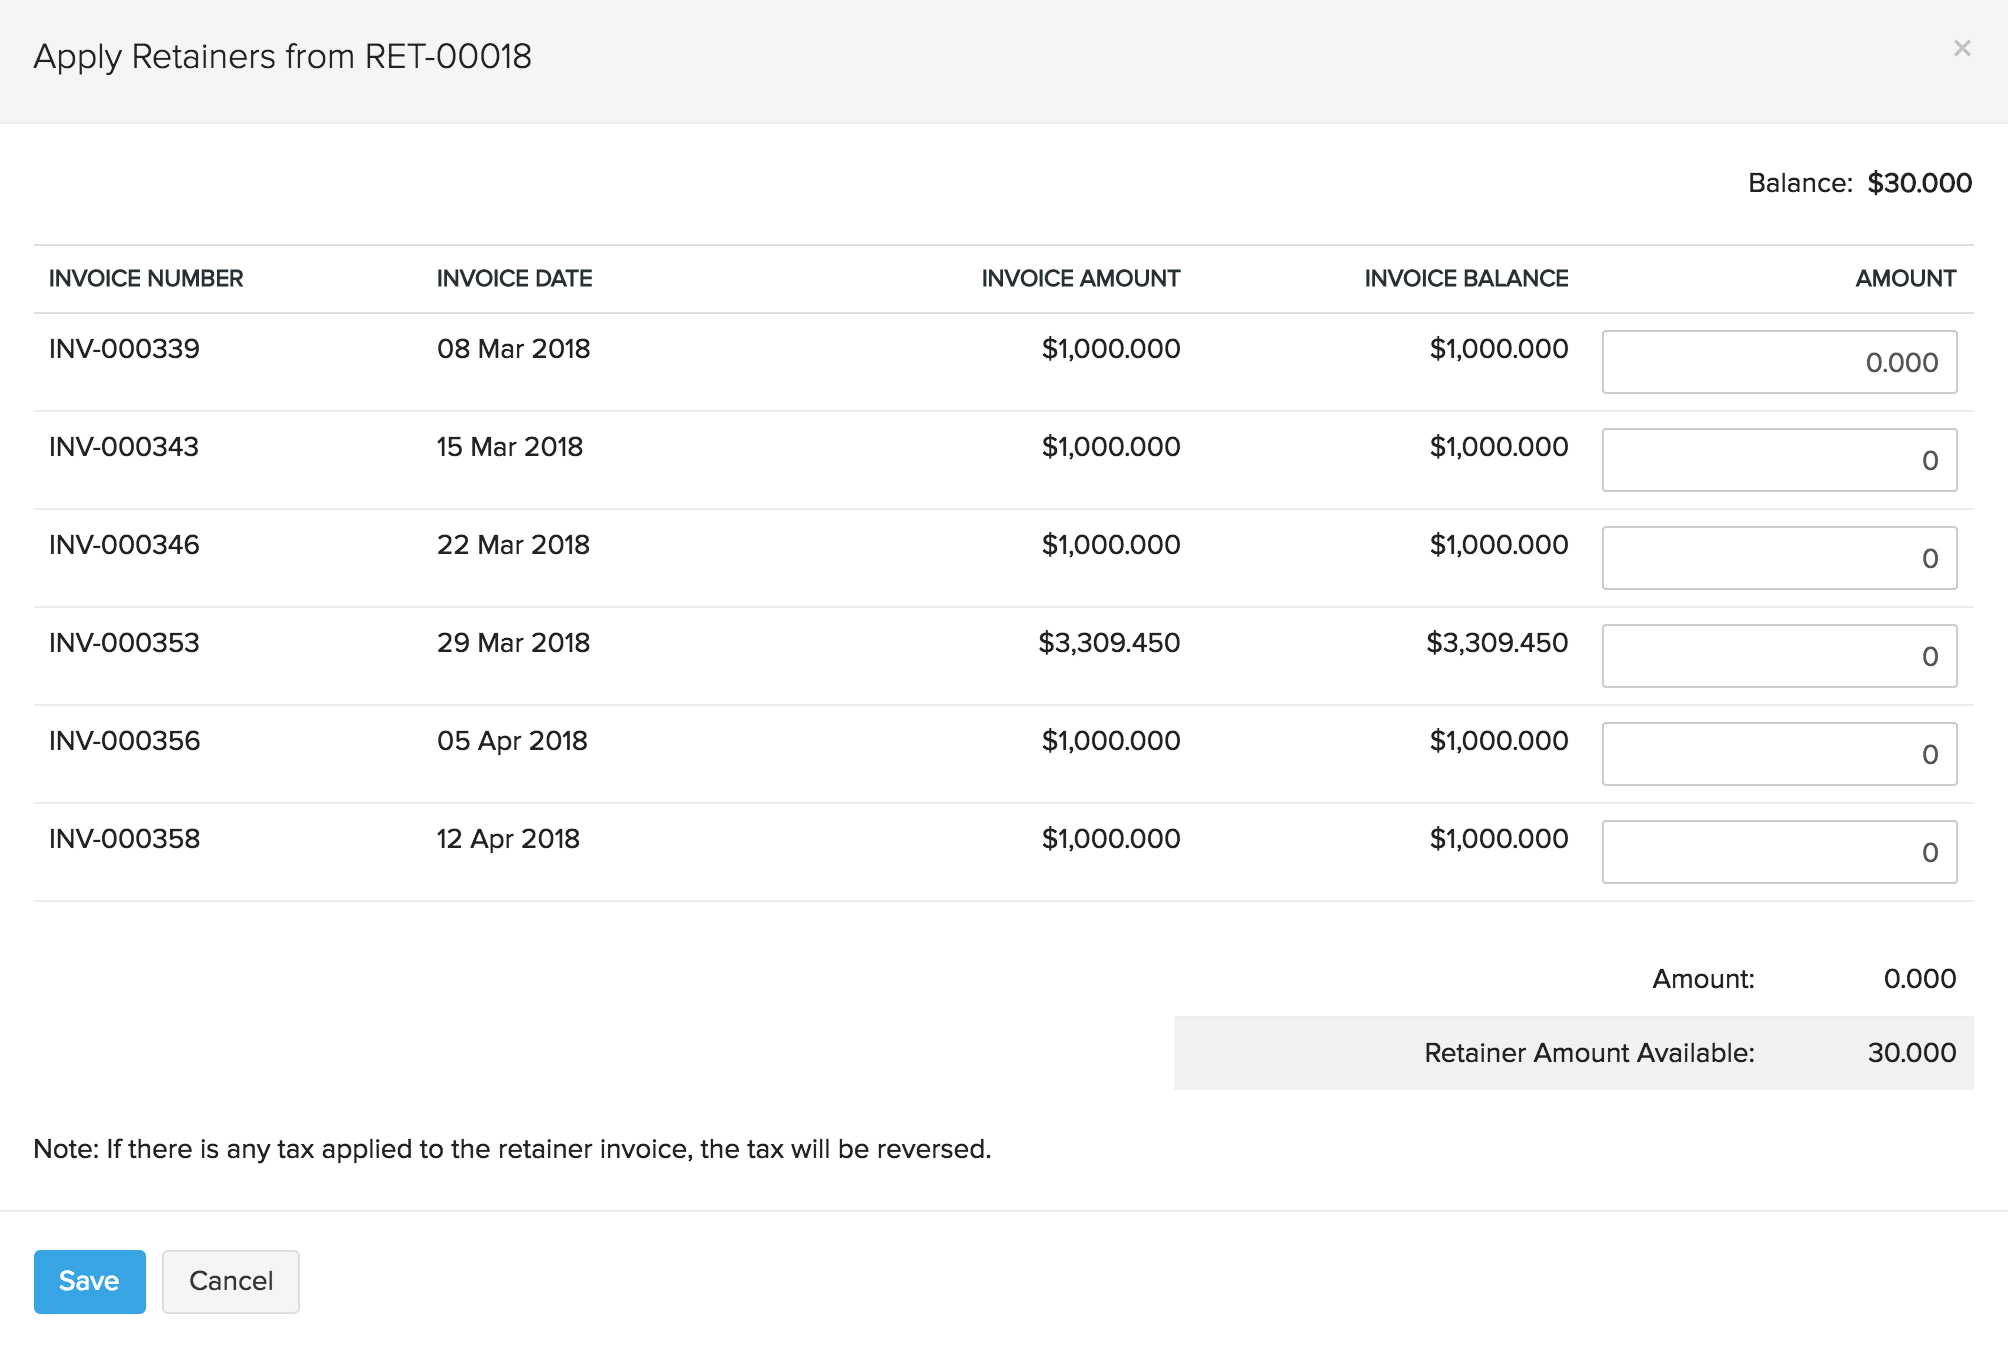Click the Cancel button
This screenshot has width=2008, height=1352.
click(x=230, y=1281)
